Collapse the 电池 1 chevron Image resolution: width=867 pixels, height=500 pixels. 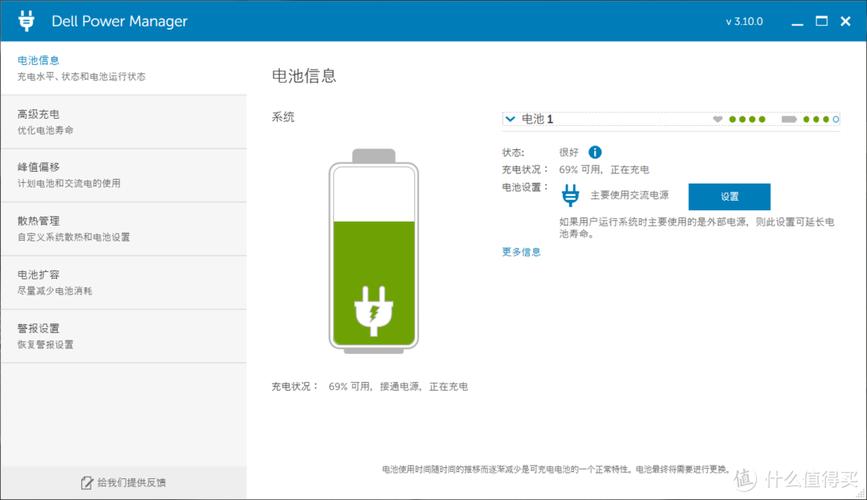(x=510, y=119)
